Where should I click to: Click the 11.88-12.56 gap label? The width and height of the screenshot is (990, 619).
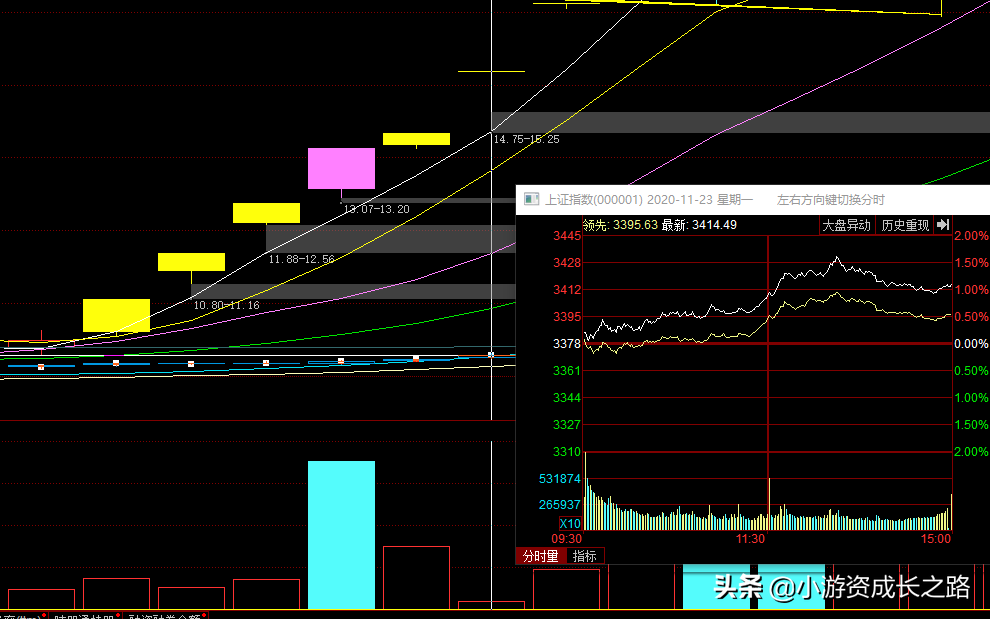tap(301, 260)
